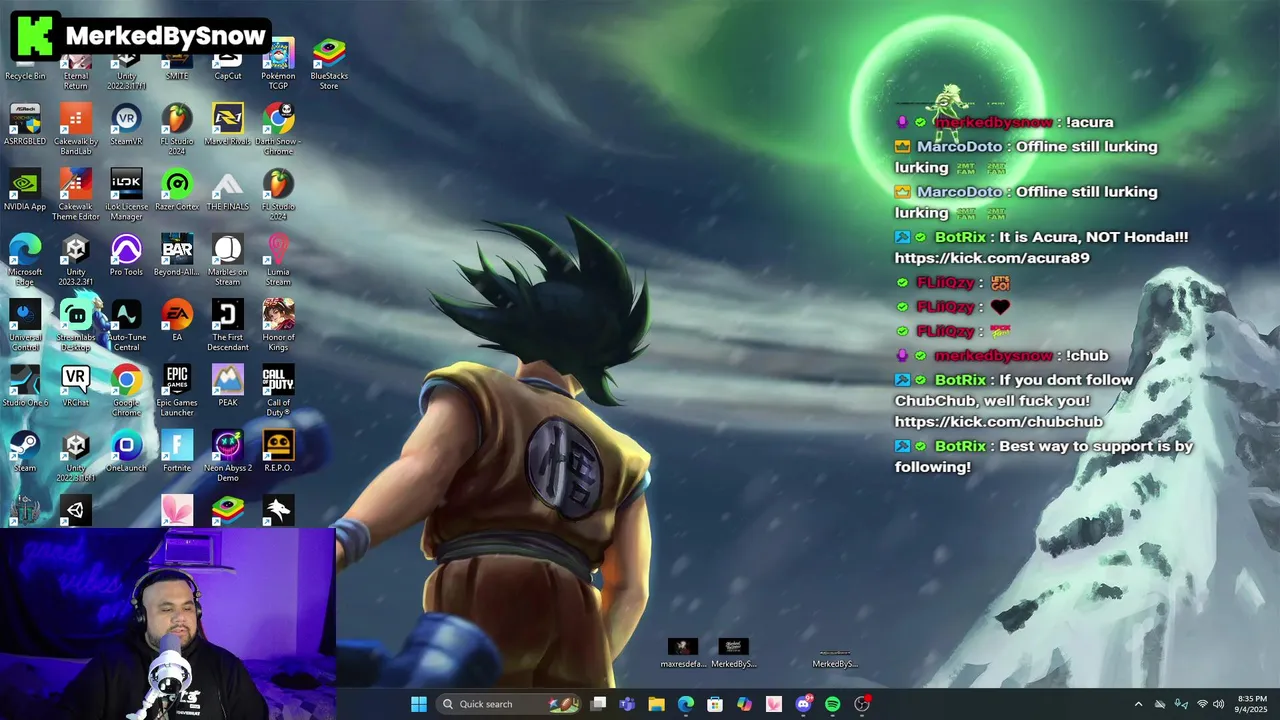Open Darth Snow - Chrome profile shortcut
1280x720 pixels.
tap(278, 129)
